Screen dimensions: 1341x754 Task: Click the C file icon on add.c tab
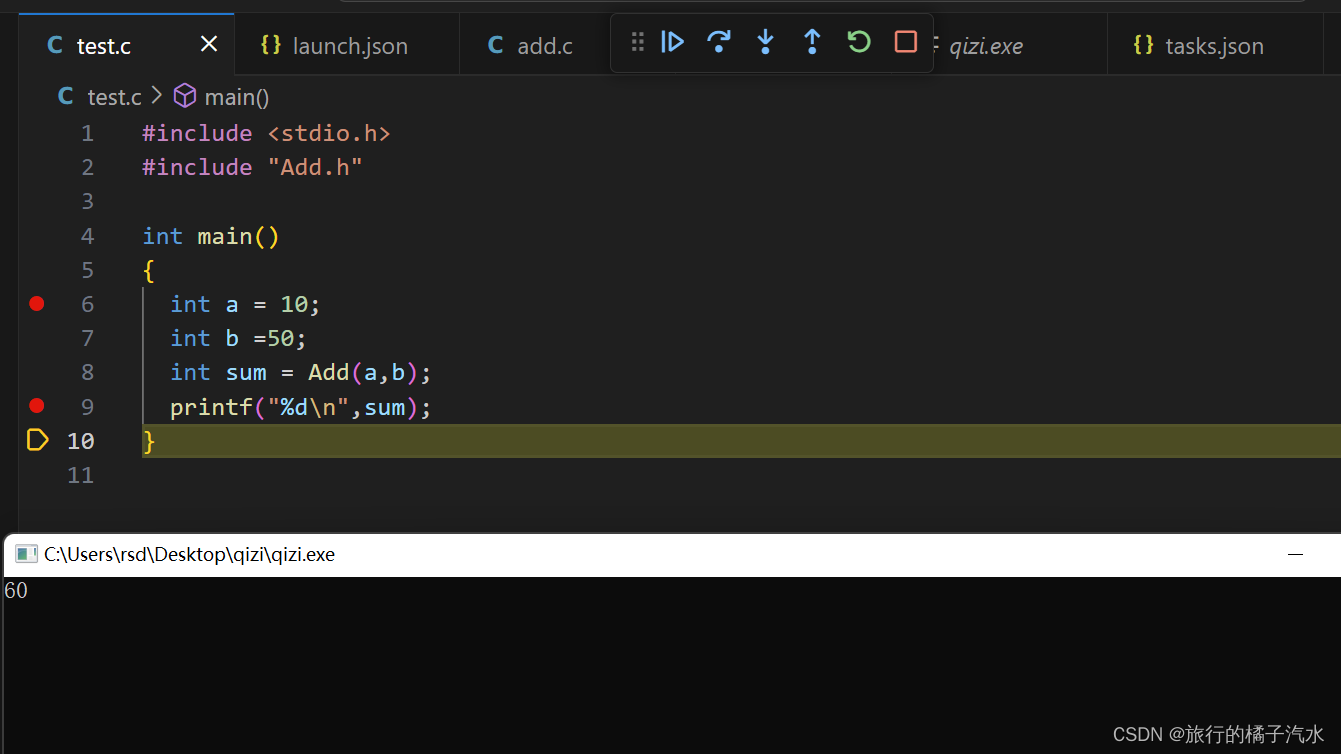(495, 45)
